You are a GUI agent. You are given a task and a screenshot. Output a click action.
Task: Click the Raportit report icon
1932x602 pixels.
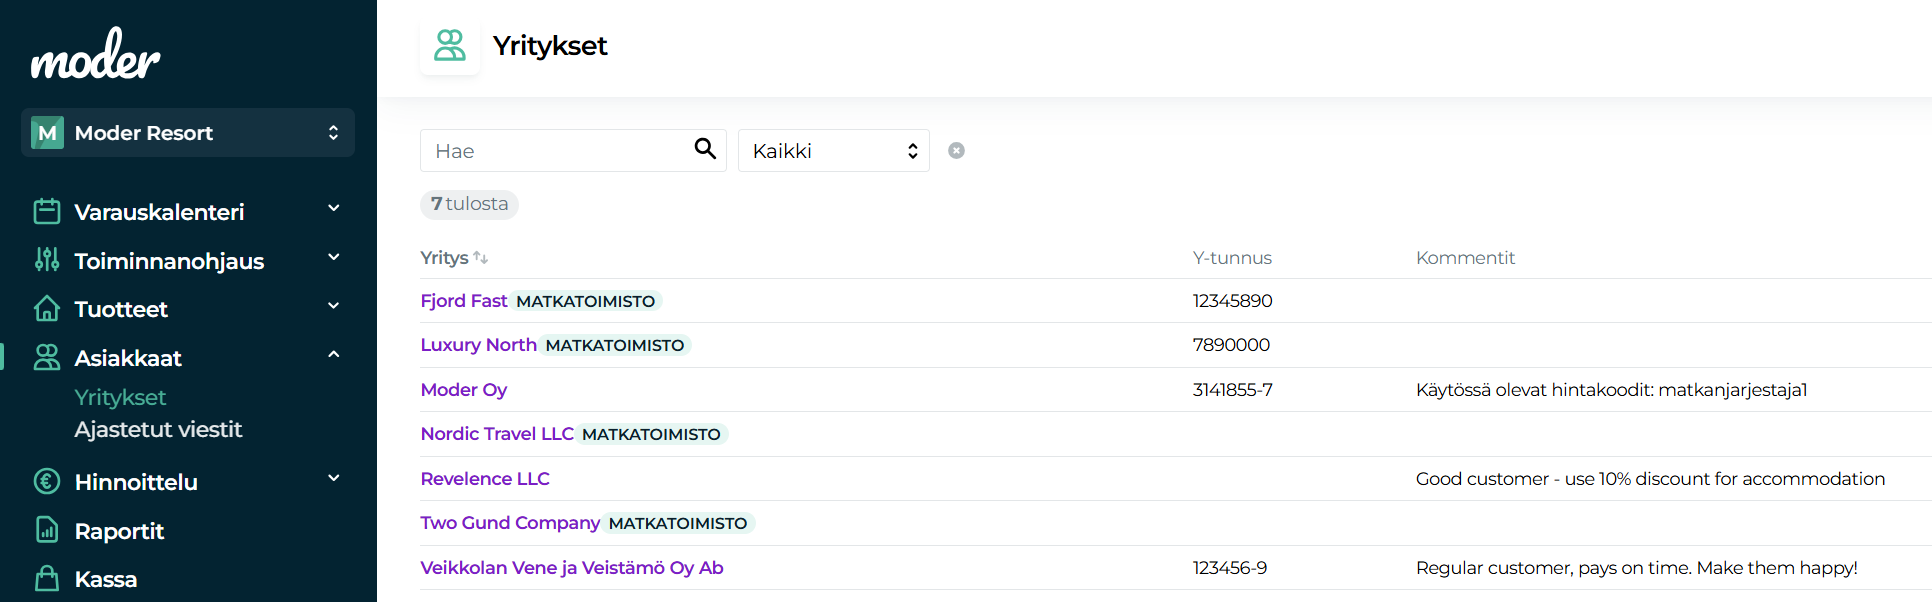[47, 530]
